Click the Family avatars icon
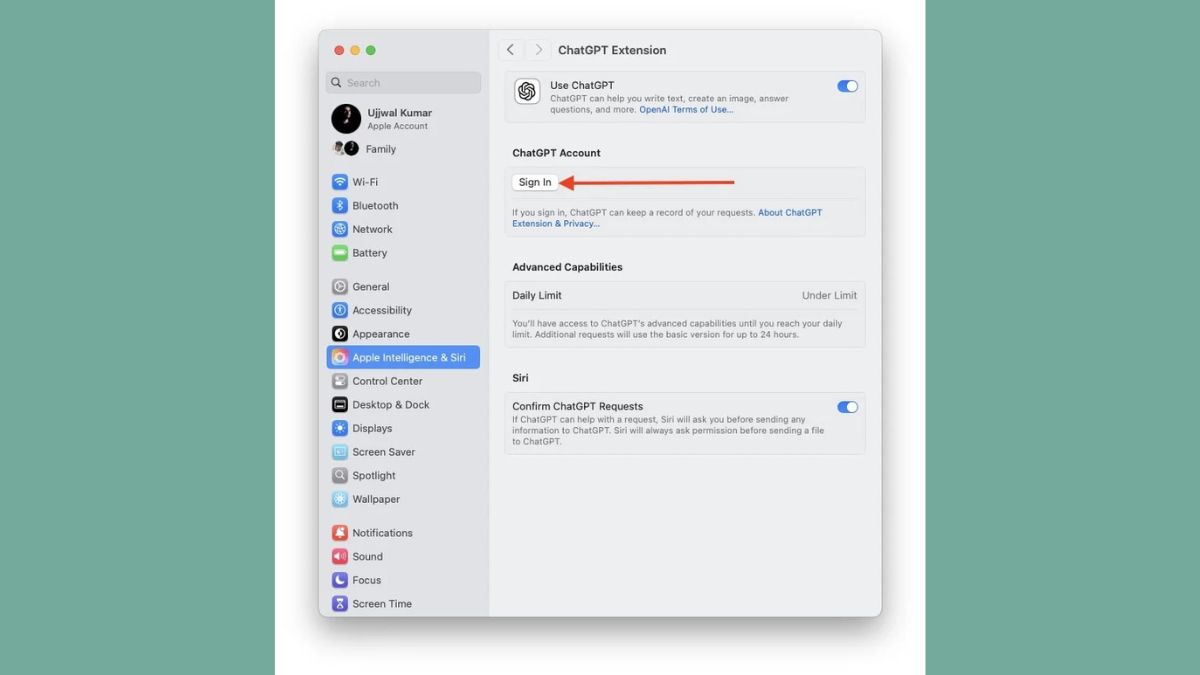This screenshot has width=1200, height=675. click(x=346, y=149)
